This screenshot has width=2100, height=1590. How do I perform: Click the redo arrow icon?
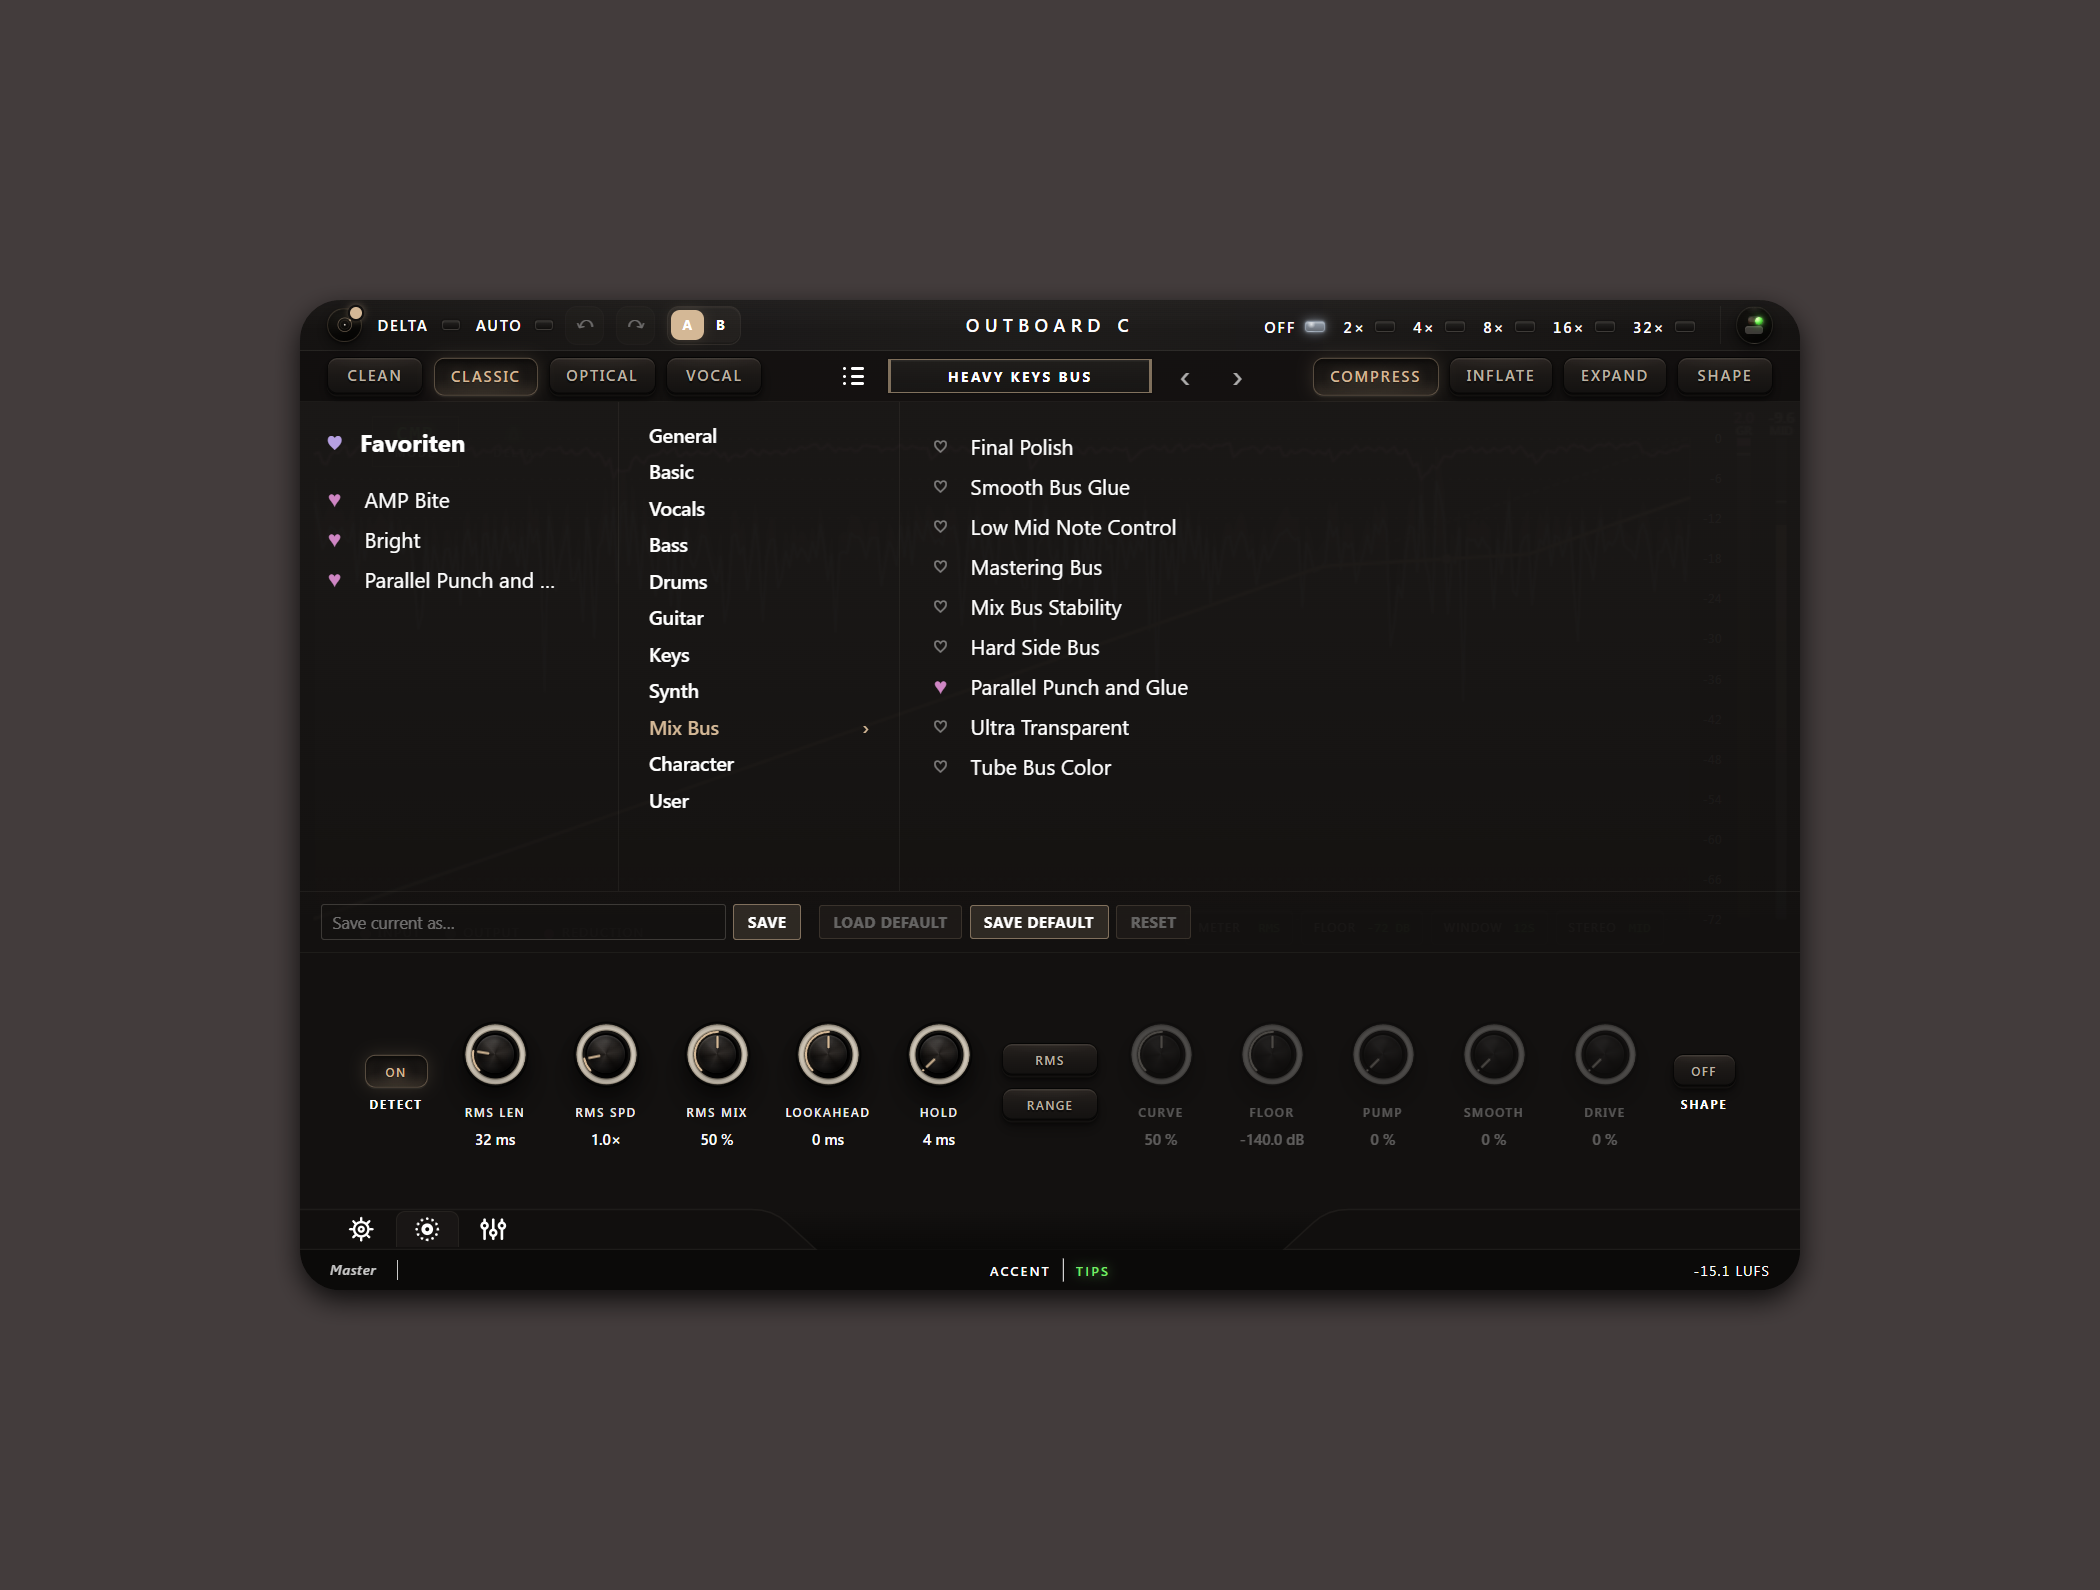point(636,325)
